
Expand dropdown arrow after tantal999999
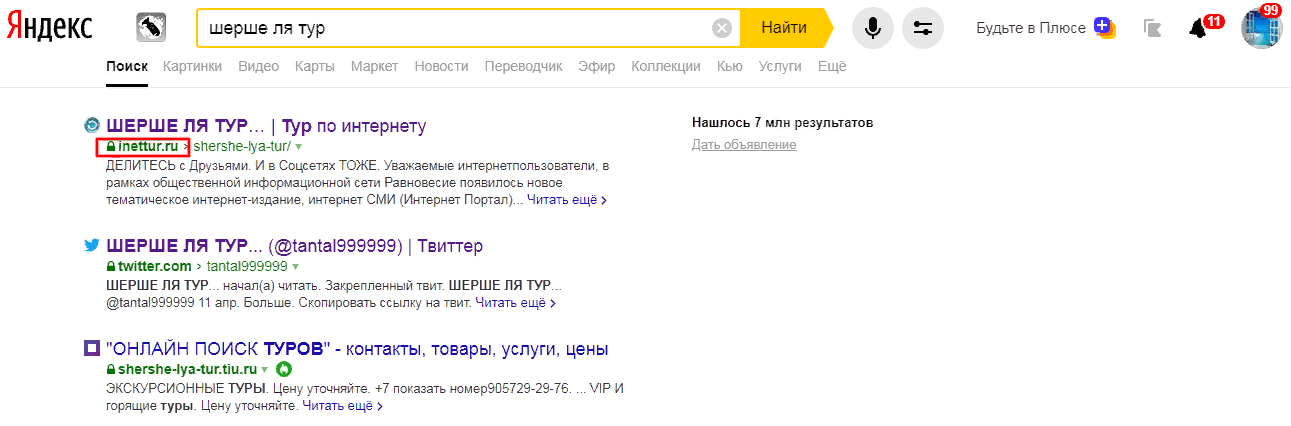coord(296,267)
